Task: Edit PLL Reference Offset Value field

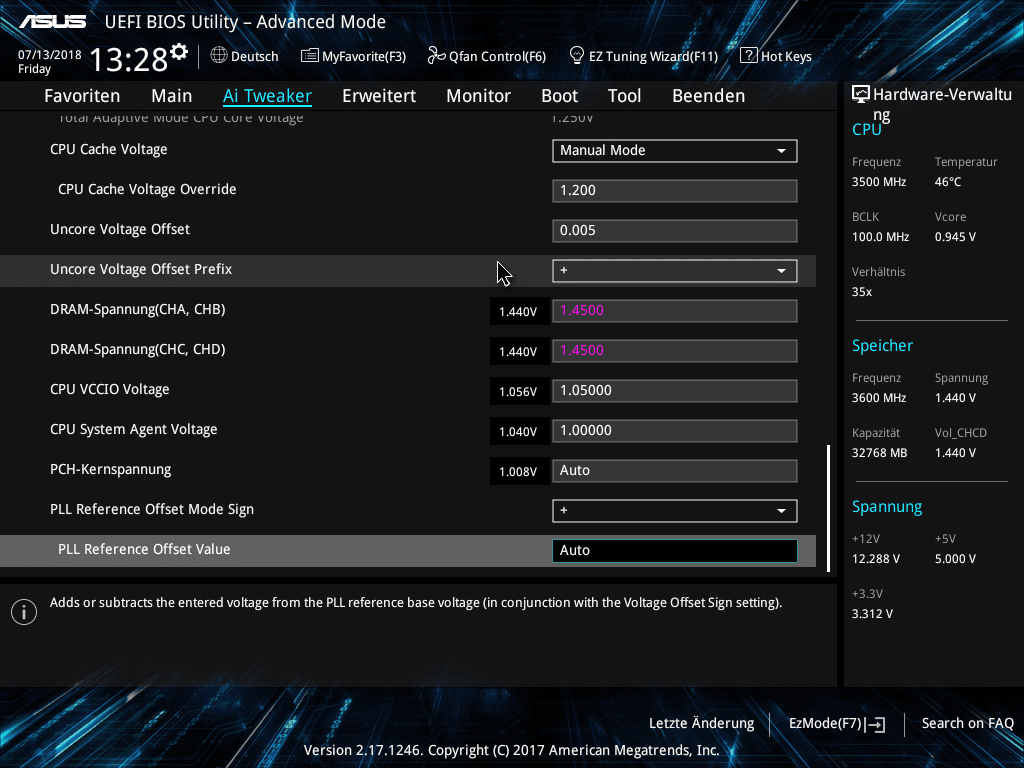Action: pyautogui.click(x=675, y=551)
